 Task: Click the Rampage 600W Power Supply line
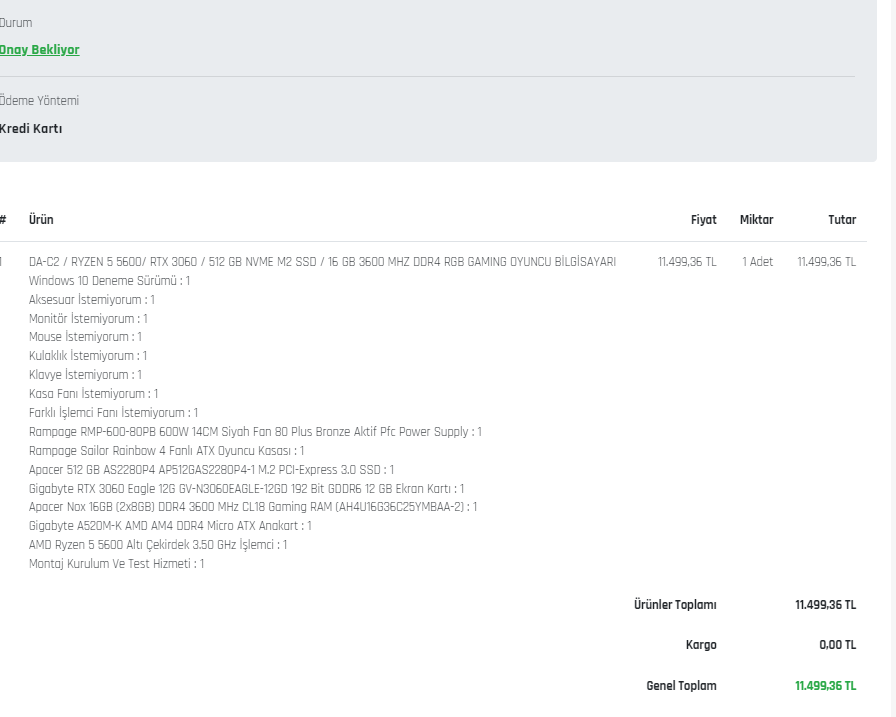pyautogui.click(x=255, y=432)
